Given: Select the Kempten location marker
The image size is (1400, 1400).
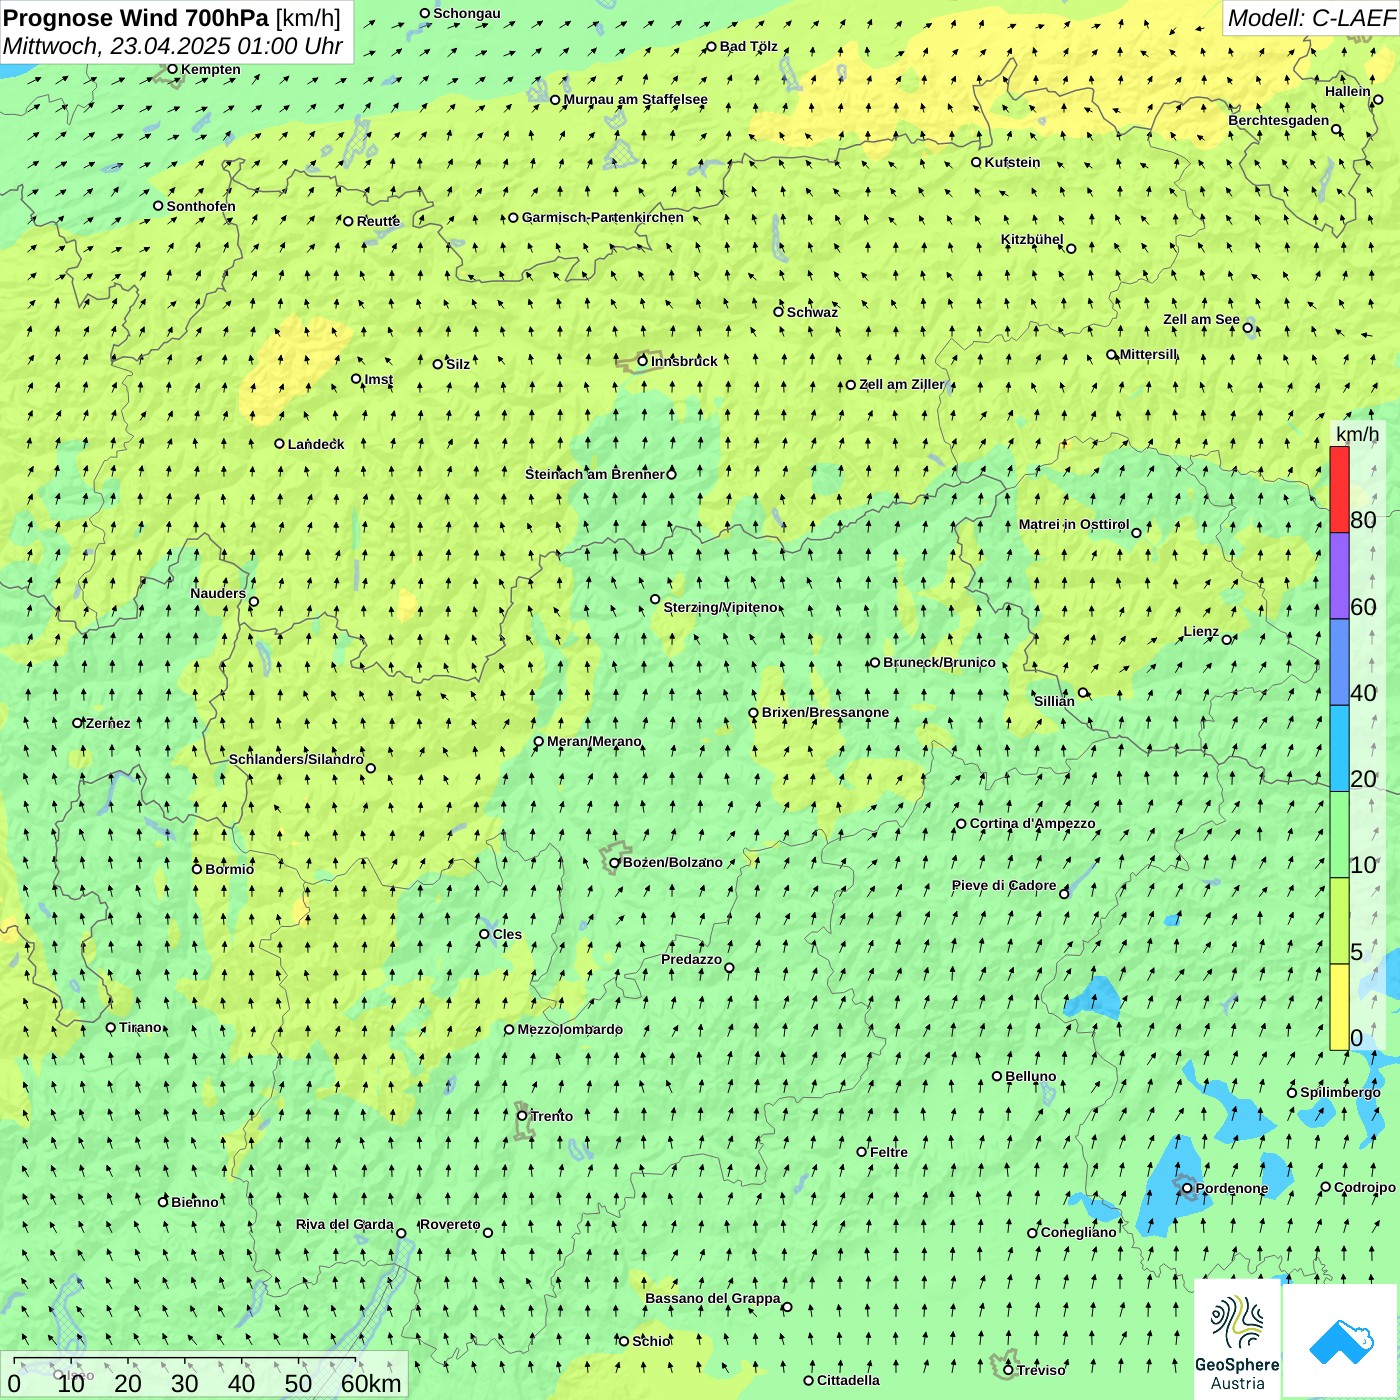Looking at the screenshot, I should point(172,69).
